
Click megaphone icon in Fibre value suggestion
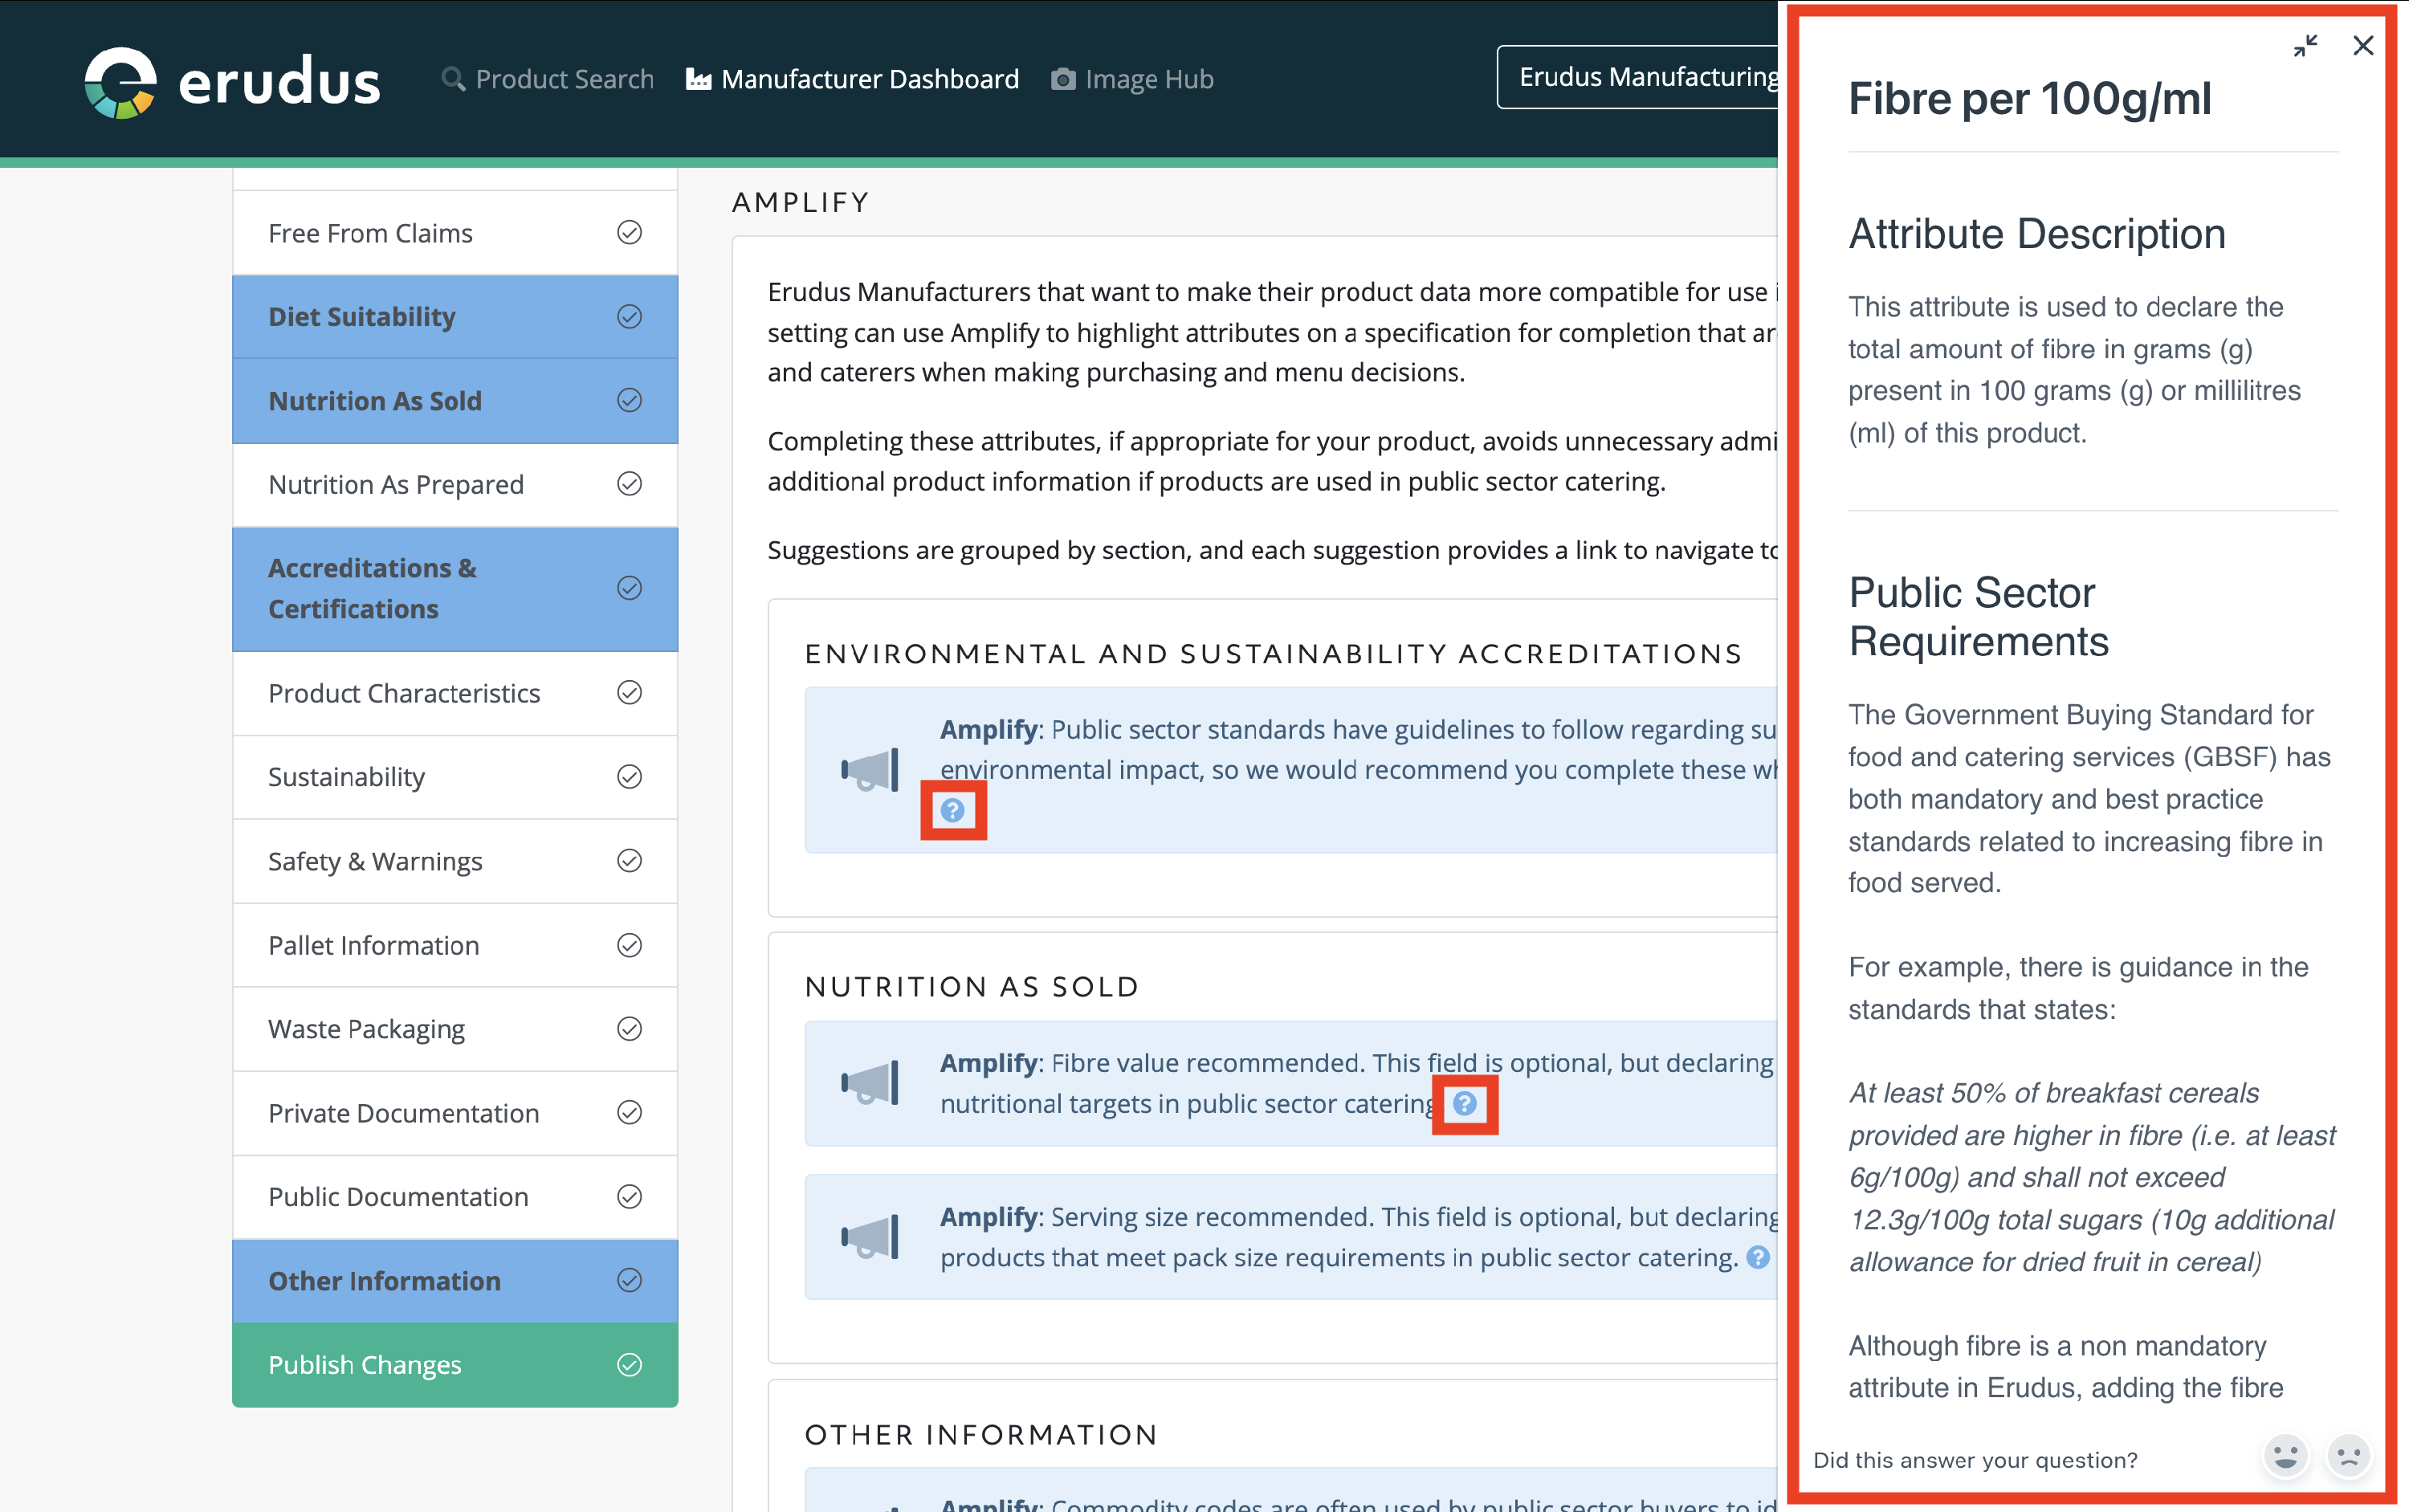coord(870,1083)
